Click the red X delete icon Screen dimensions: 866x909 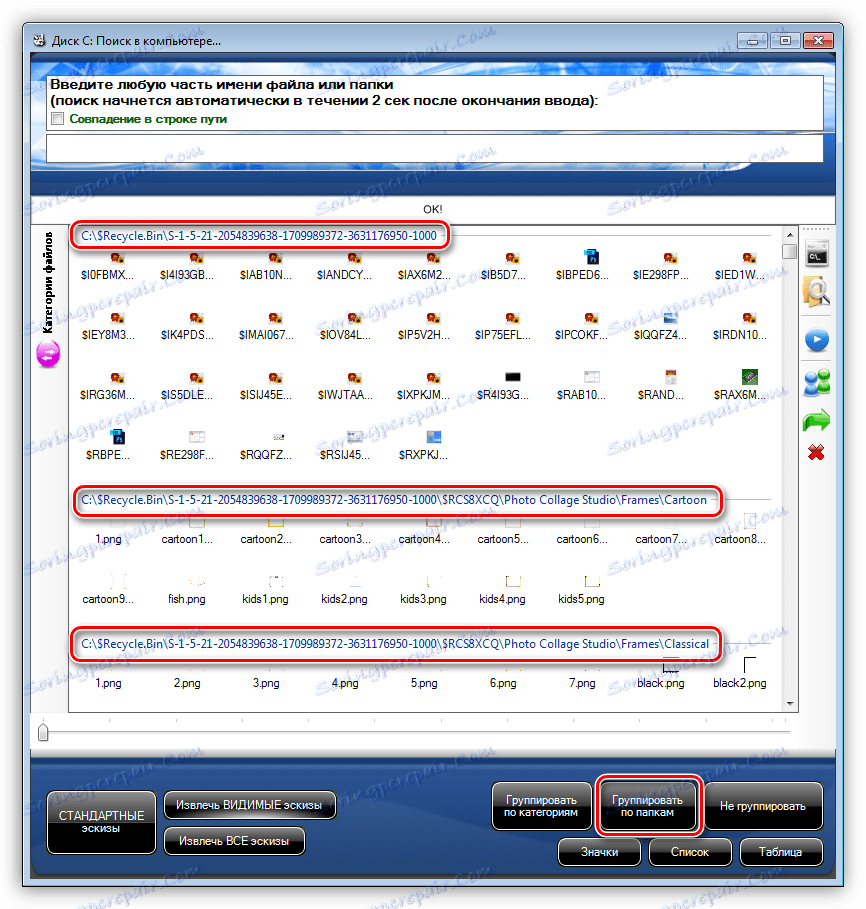(816, 452)
